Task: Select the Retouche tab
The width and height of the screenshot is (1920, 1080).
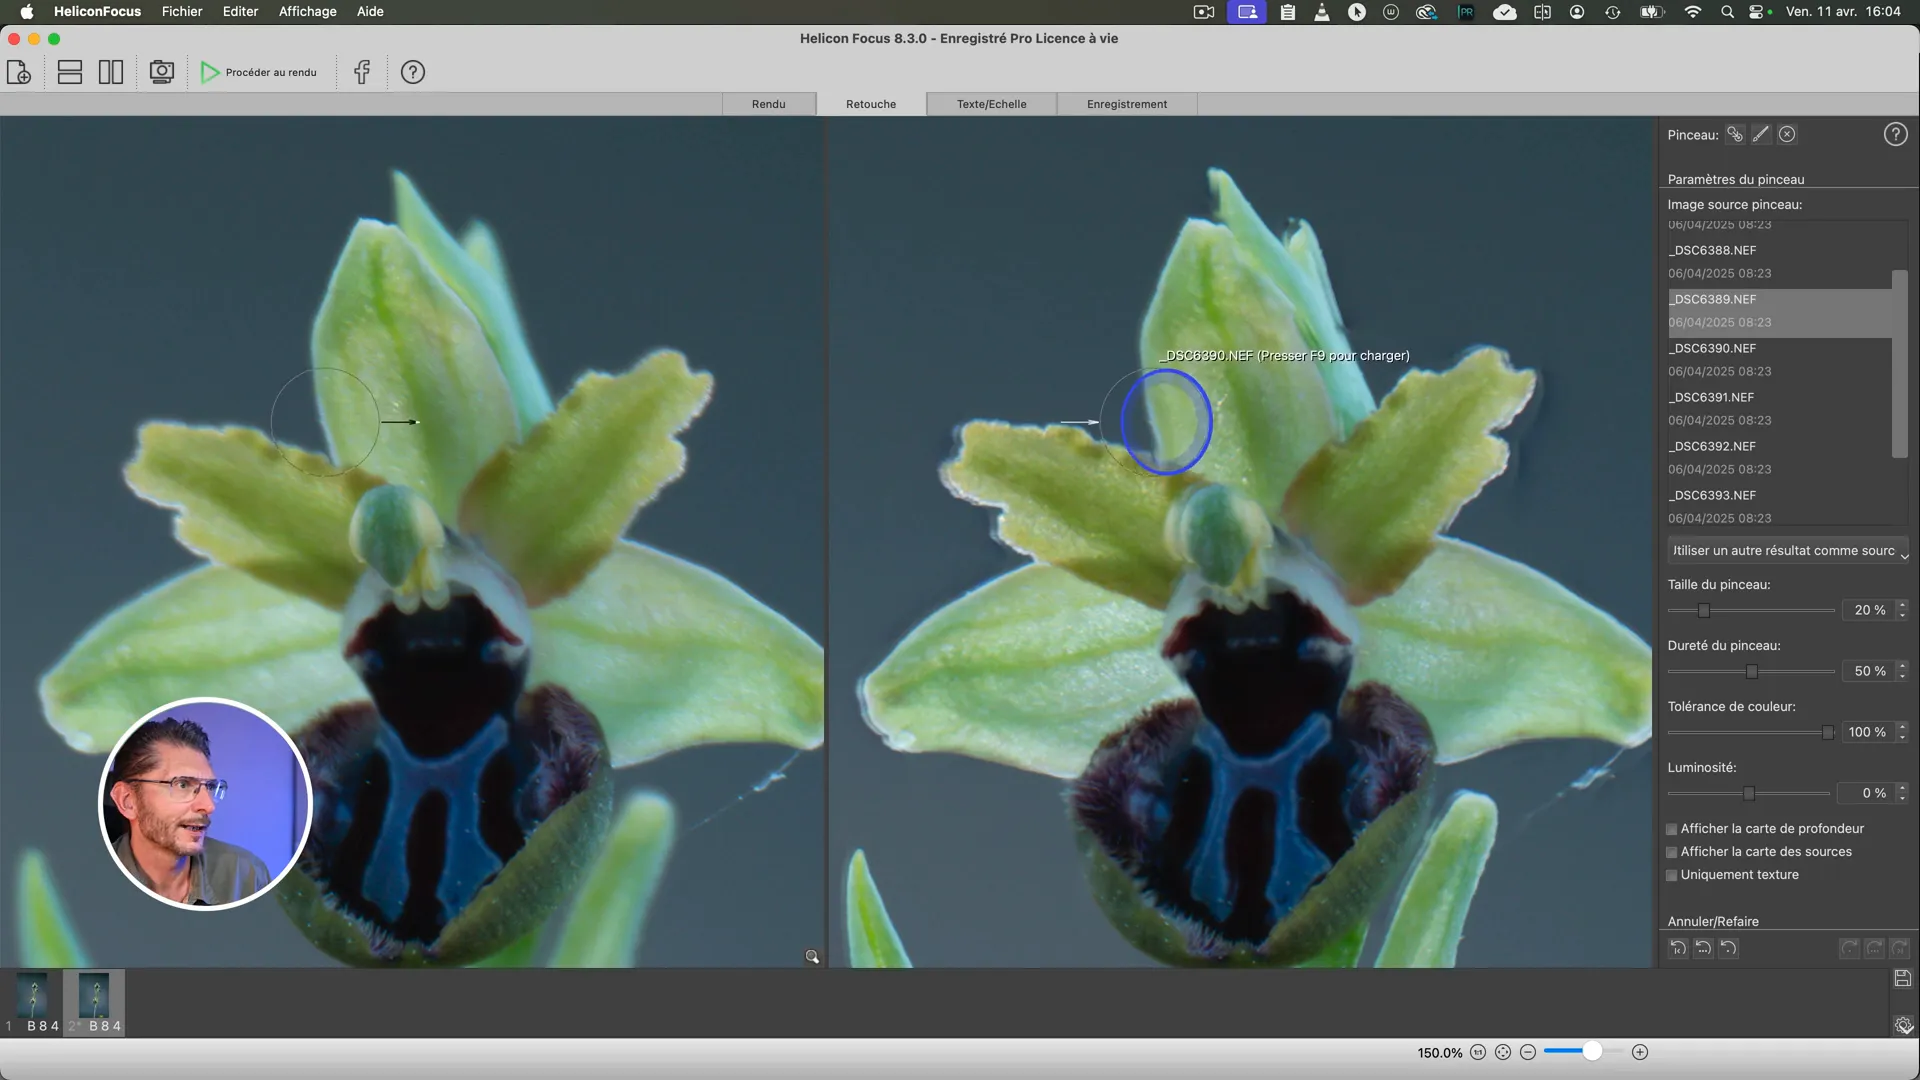Action: pyautogui.click(x=871, y=104)
